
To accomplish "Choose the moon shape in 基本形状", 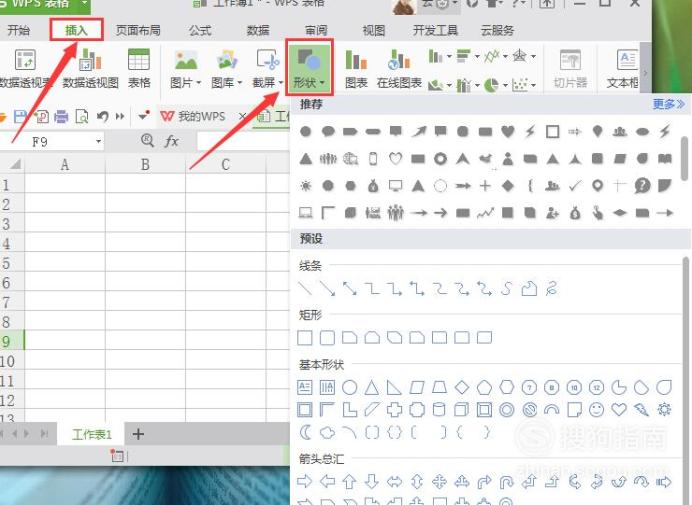I will pos(305,432).
